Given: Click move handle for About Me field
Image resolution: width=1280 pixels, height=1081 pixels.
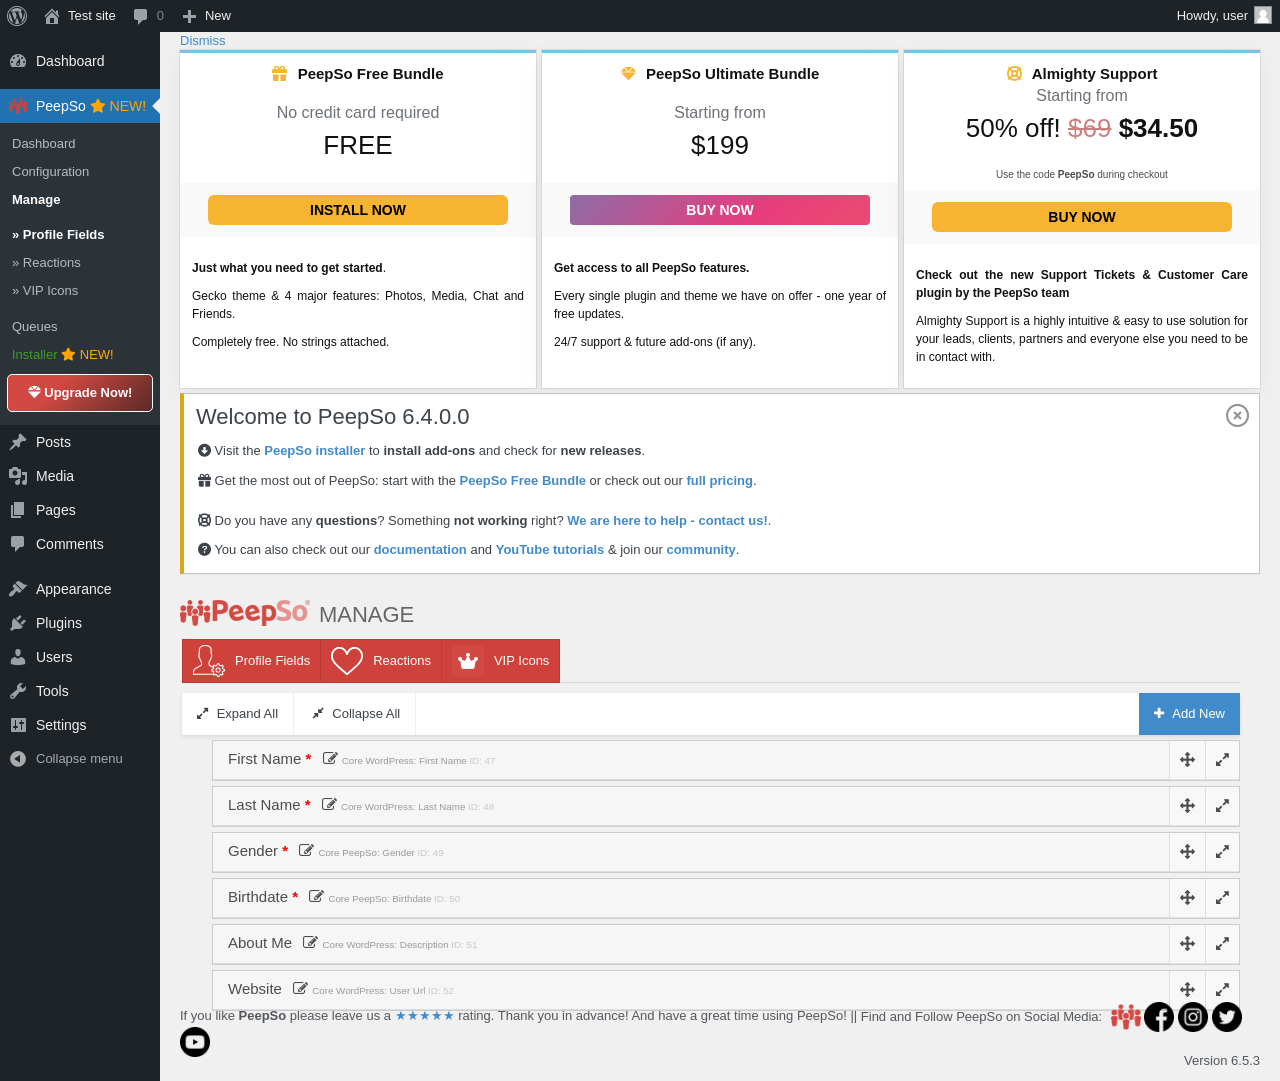Looking at the screenshot, I should point(1187,944).
